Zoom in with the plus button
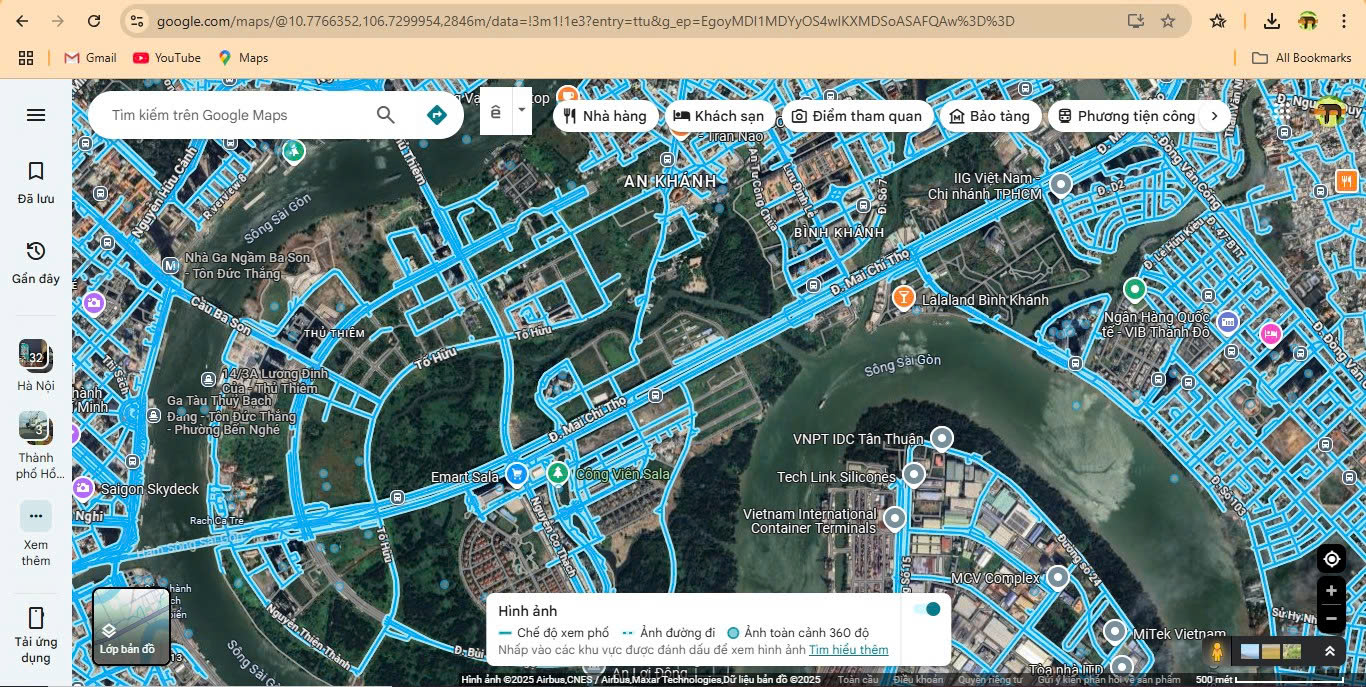 pos(1331,591)
